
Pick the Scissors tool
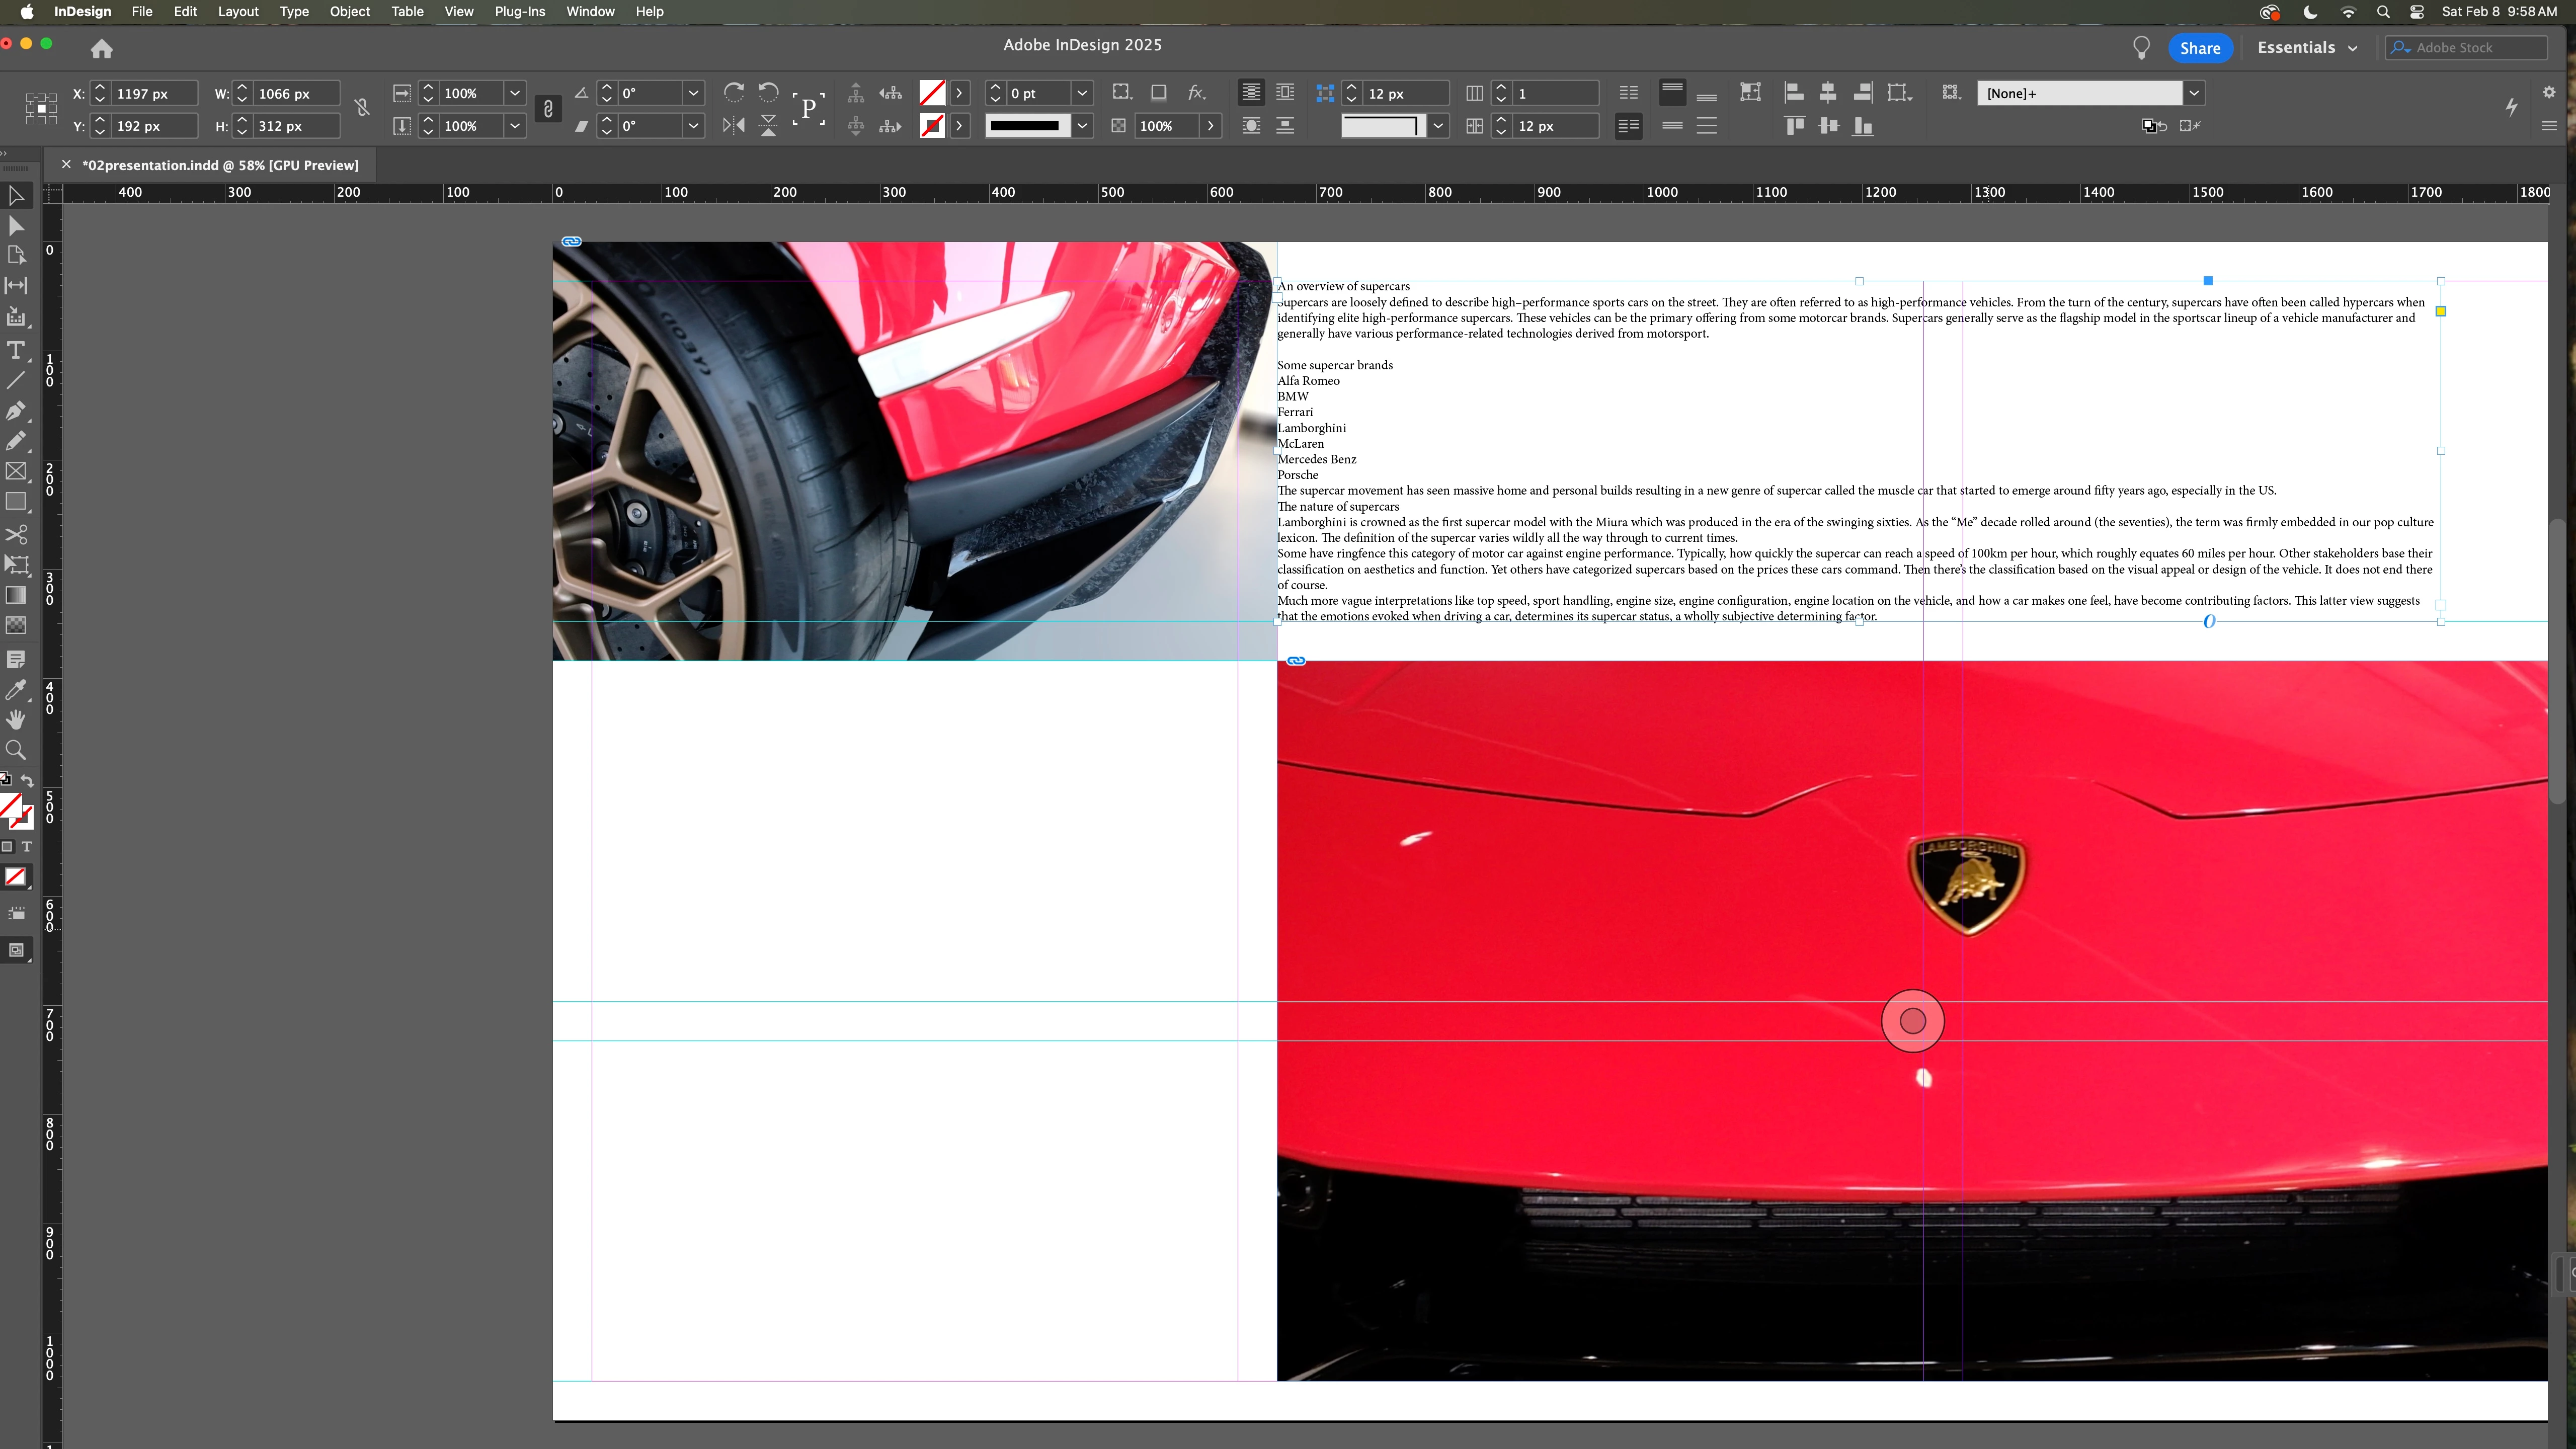pos(16,534)
